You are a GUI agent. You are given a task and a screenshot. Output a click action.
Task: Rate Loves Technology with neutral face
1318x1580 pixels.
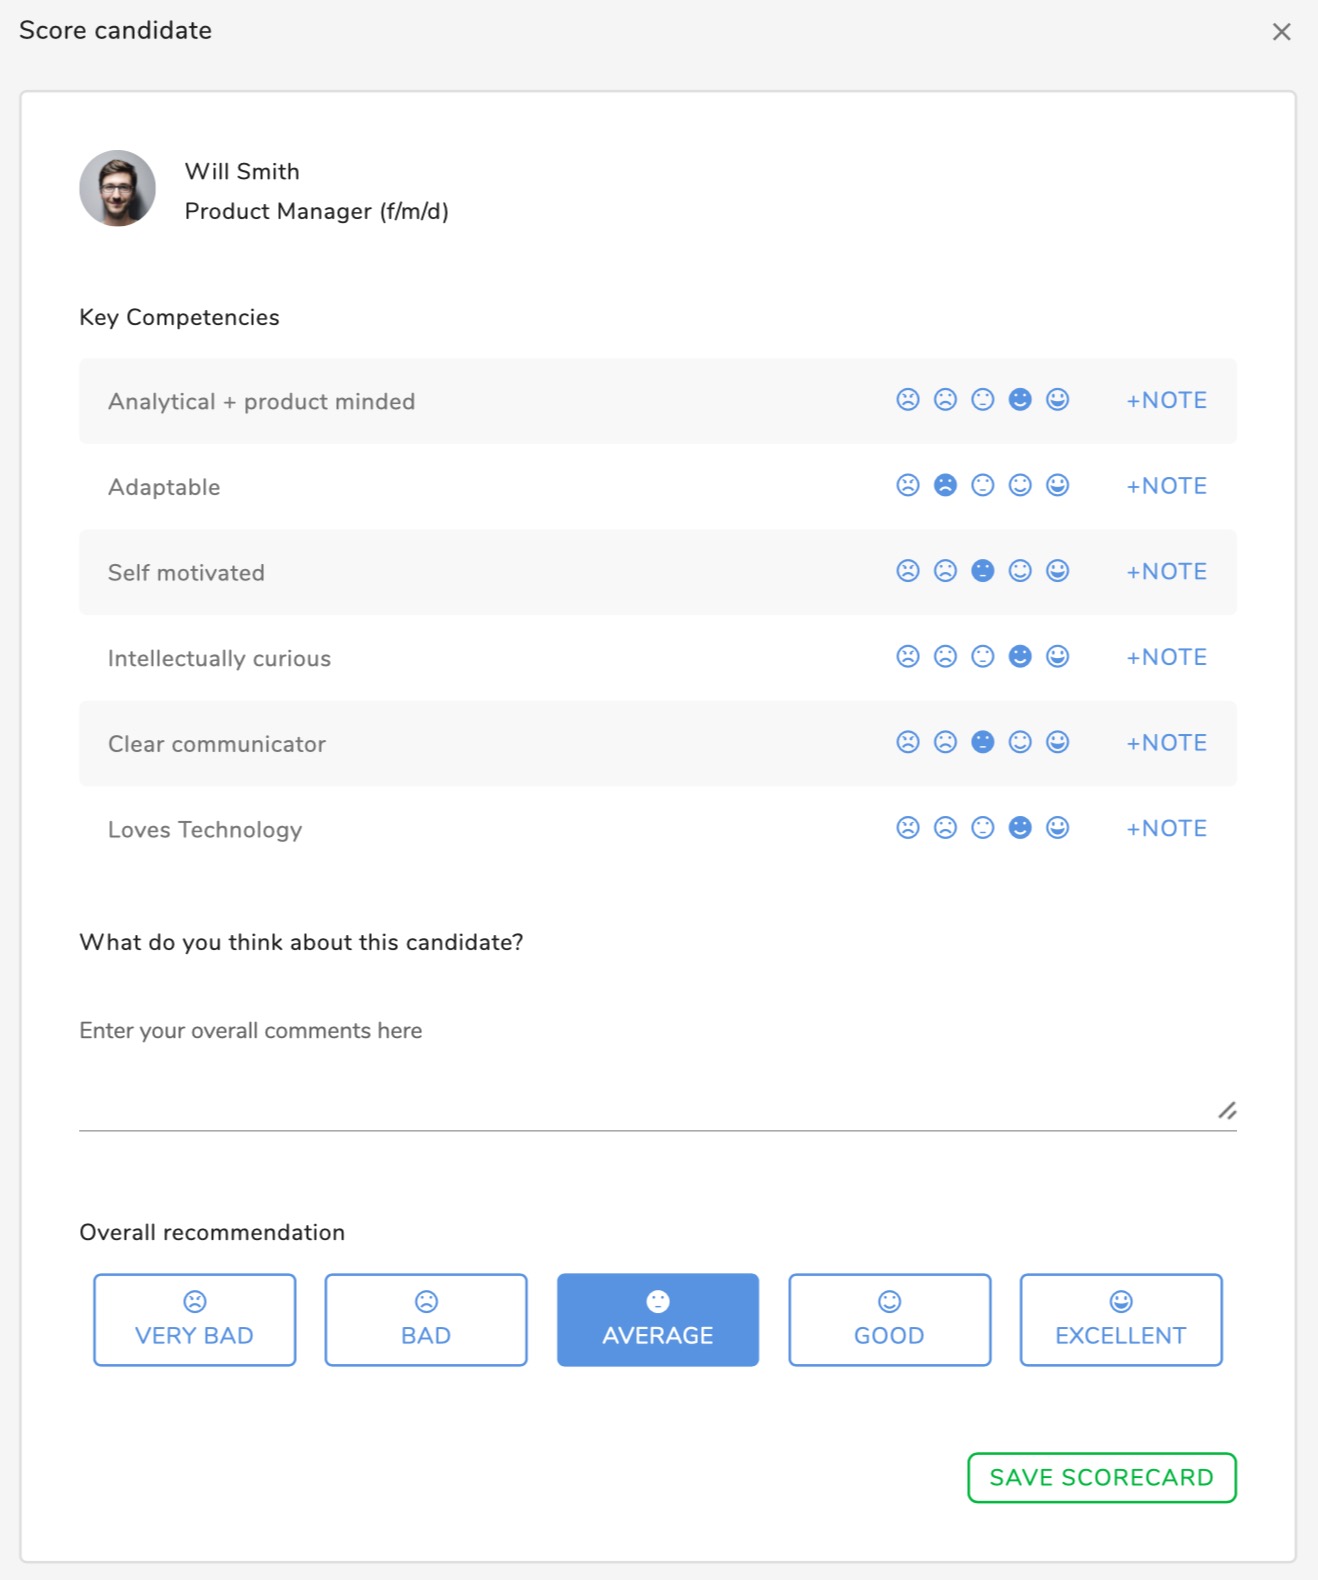[983, 828]
